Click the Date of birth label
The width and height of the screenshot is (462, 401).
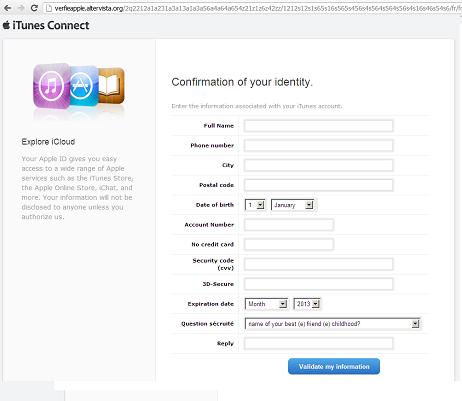pyautogui.click(x=215, y=205)
